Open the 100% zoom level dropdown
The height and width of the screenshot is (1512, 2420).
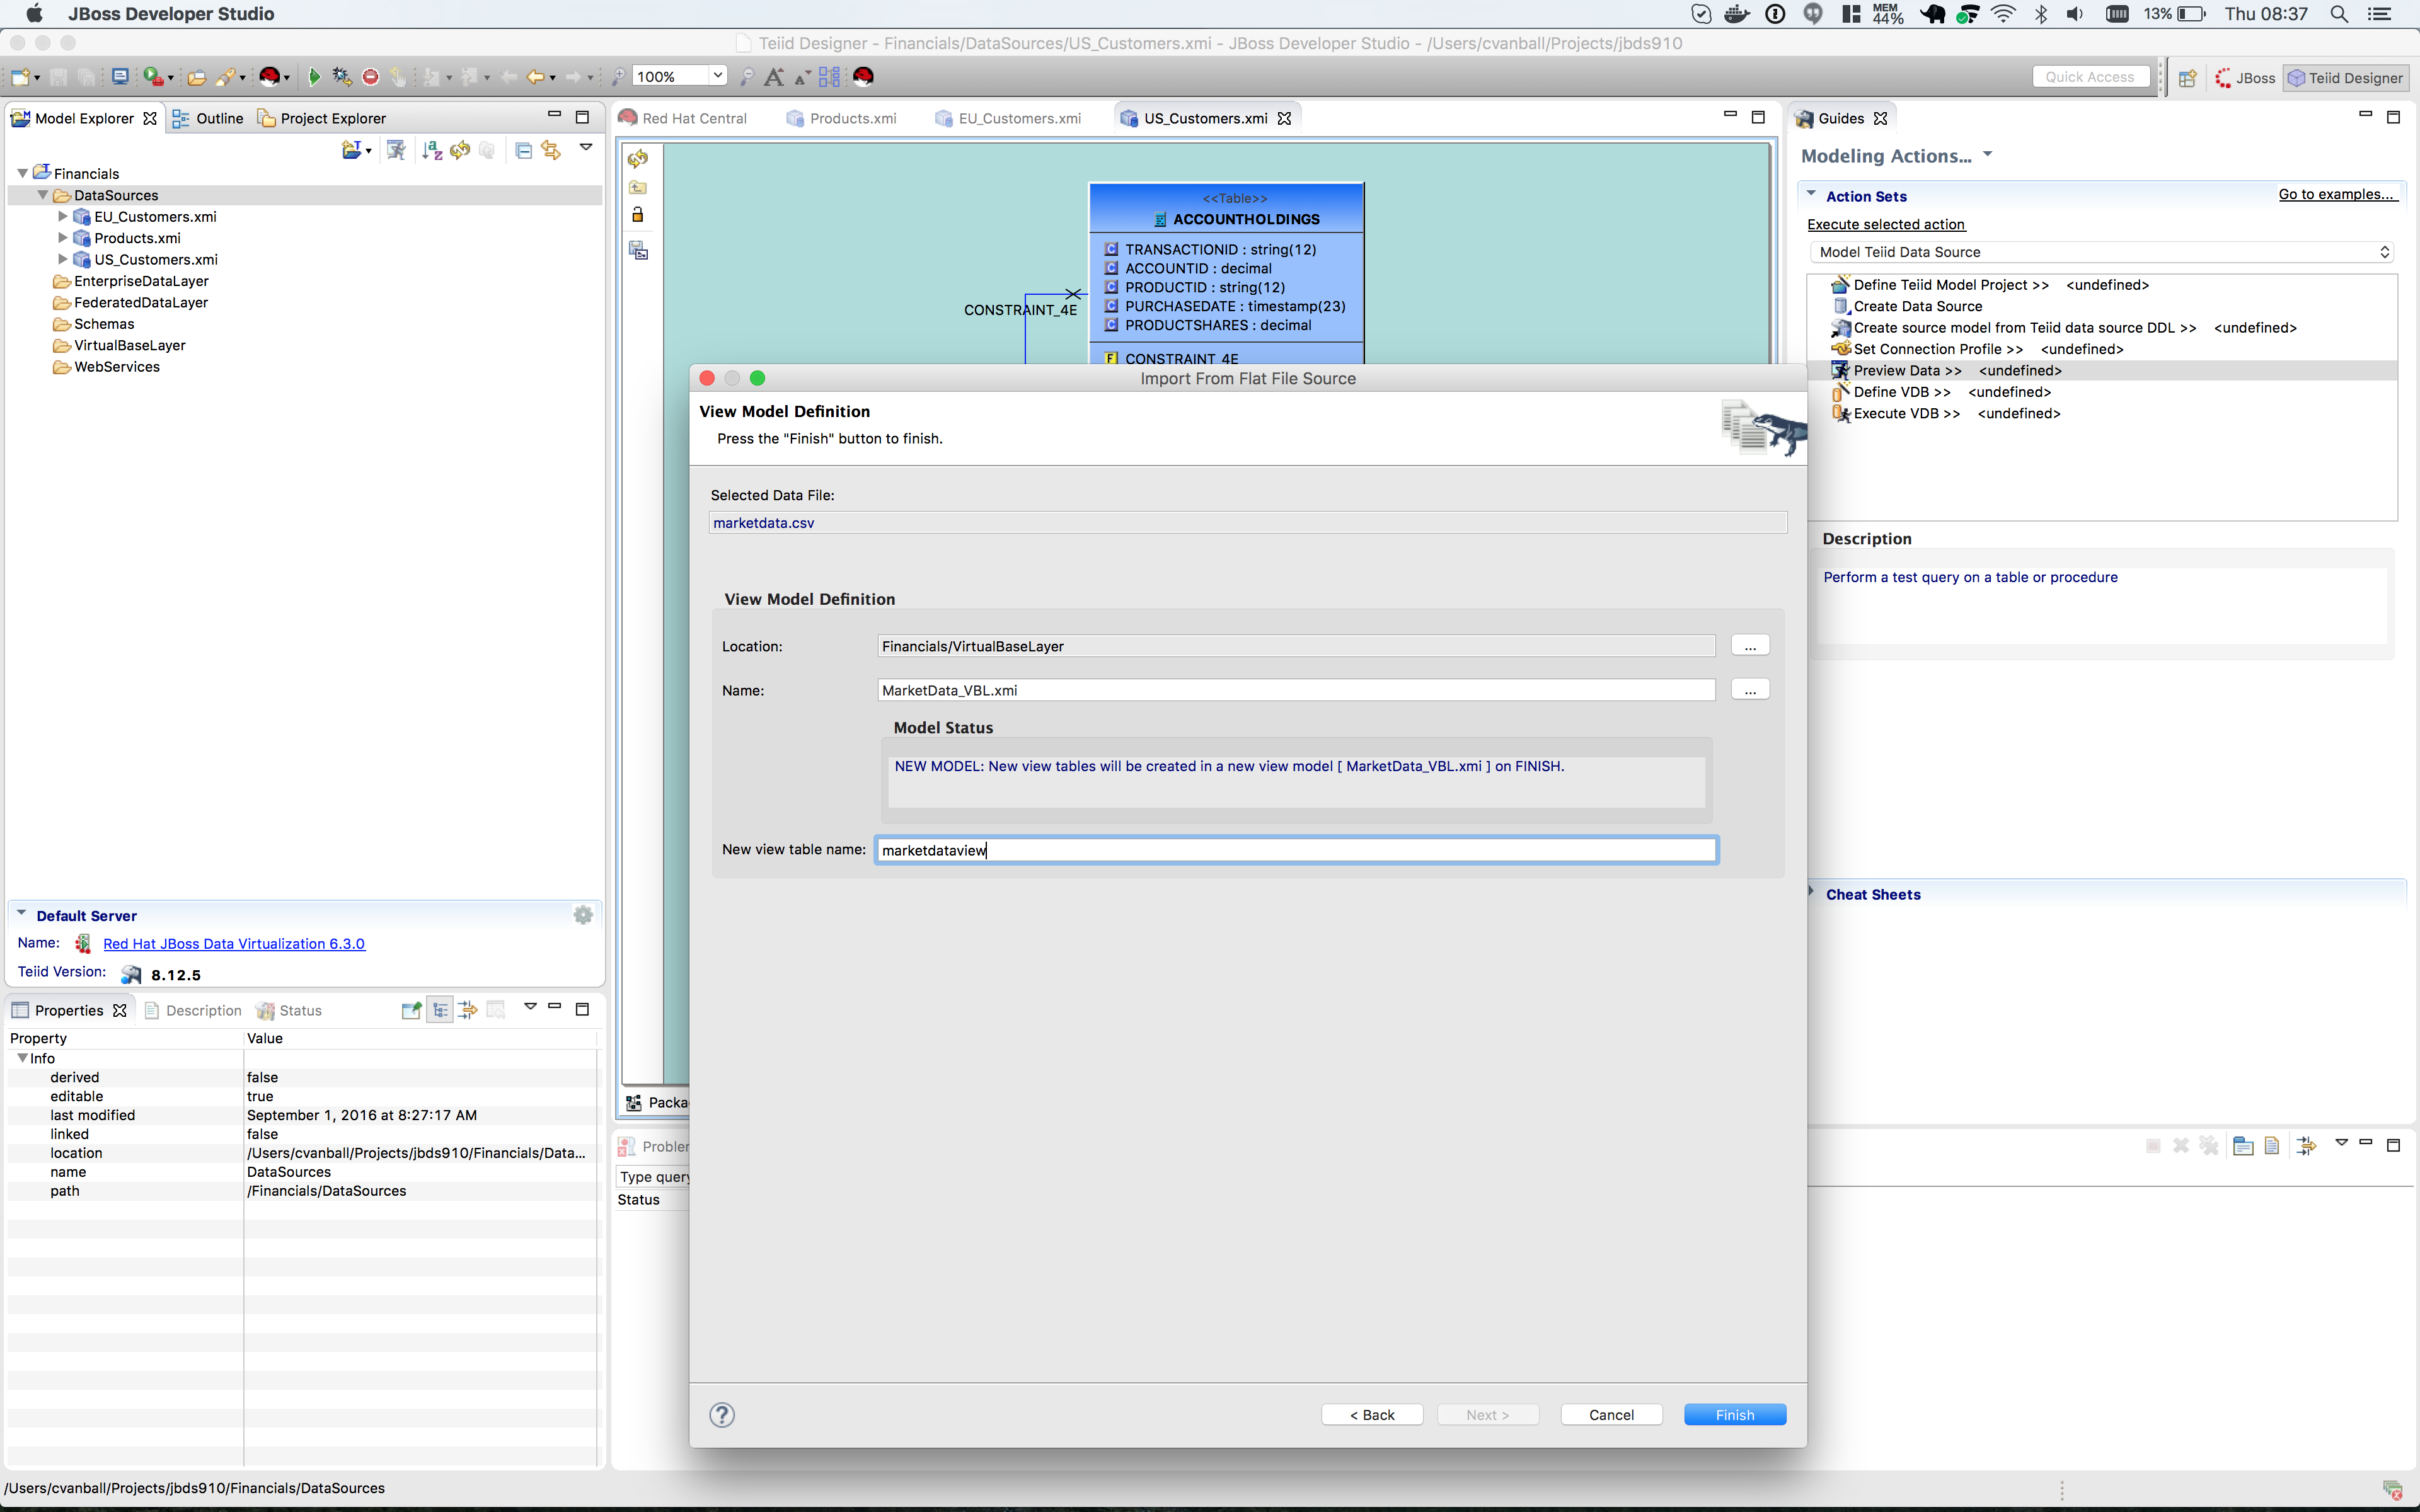point(717,76)
